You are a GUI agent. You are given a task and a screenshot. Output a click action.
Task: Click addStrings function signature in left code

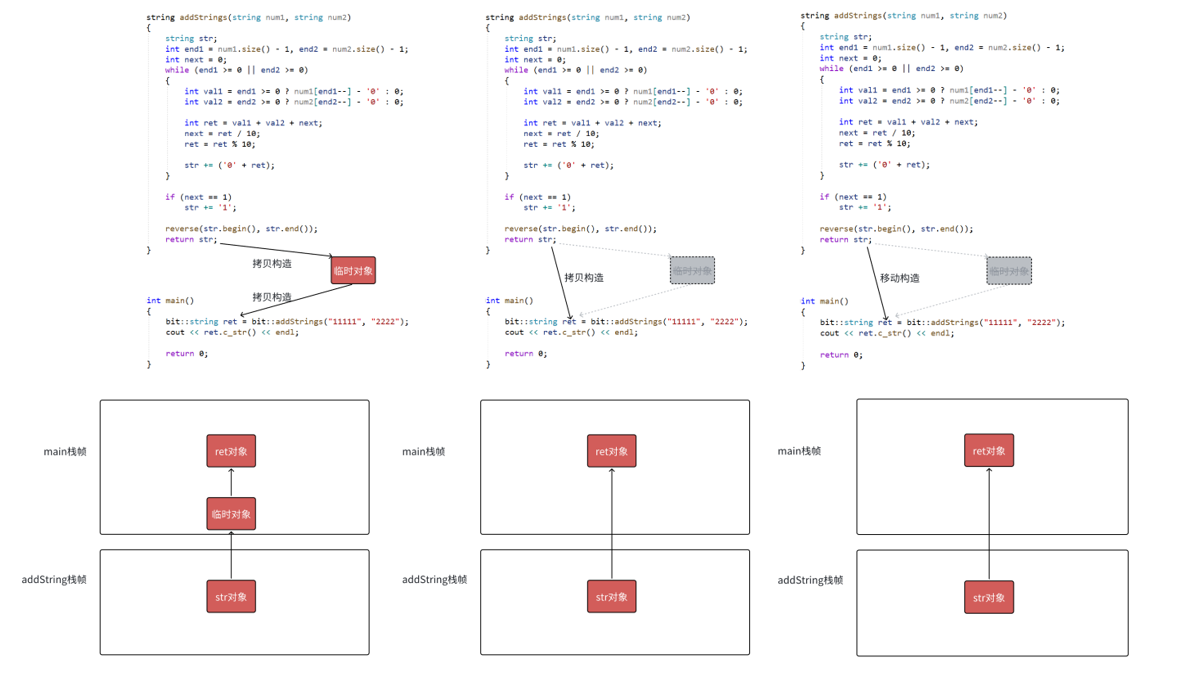click(x=249, y=17)
